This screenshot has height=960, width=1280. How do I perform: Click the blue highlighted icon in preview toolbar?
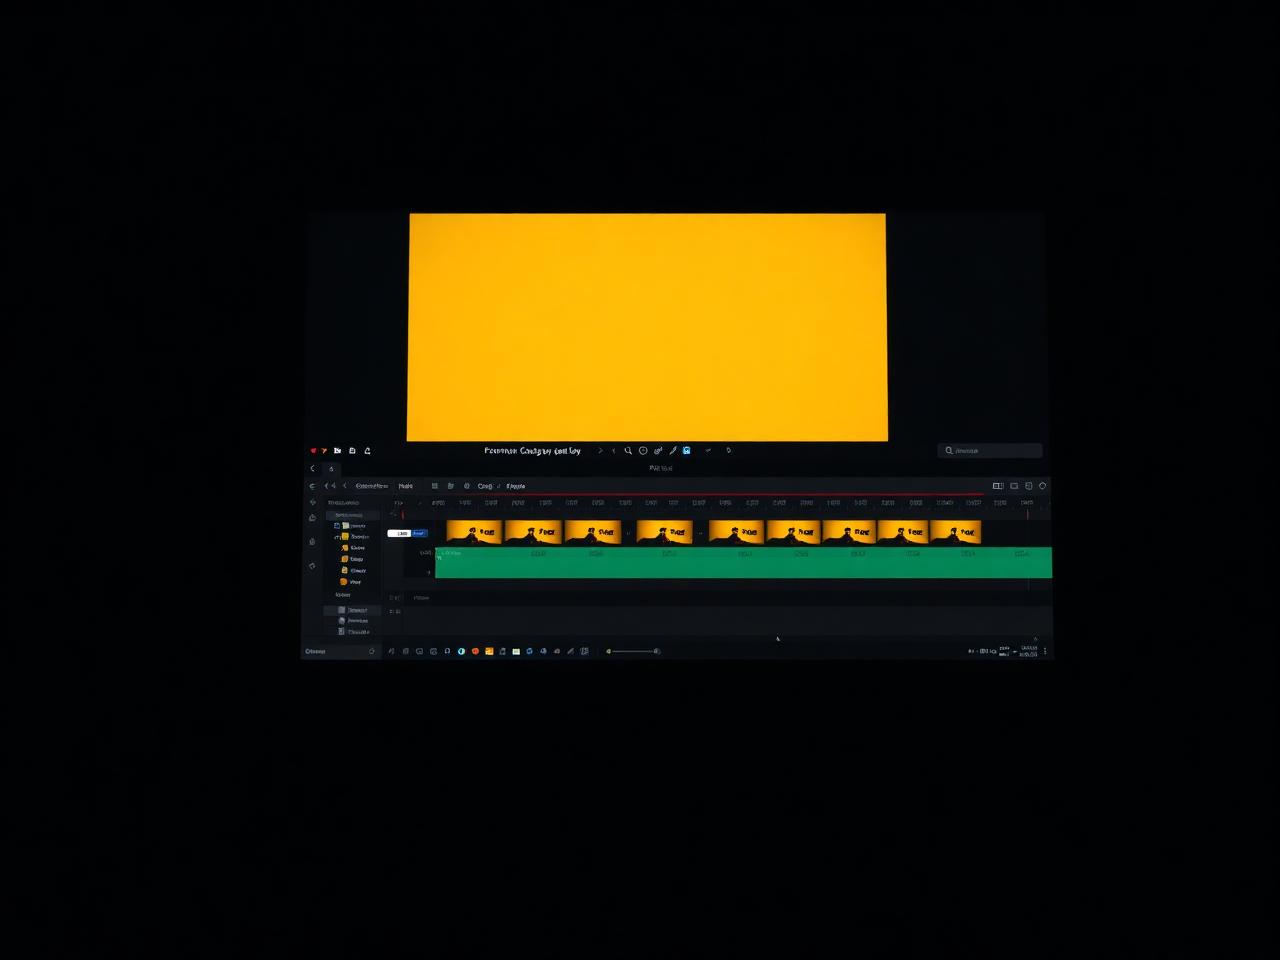[686, 450]
